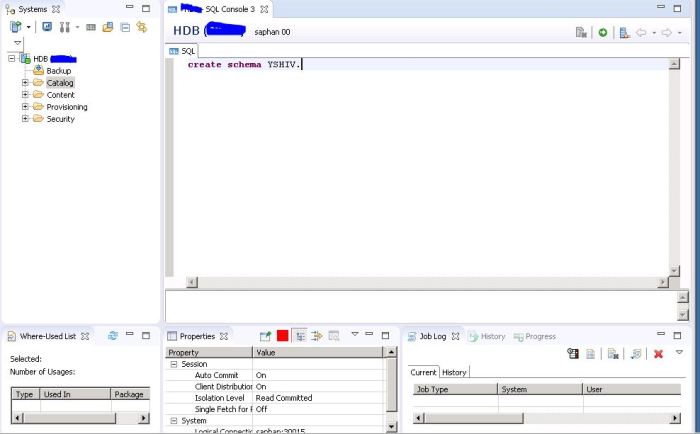Click the Add System icon in Systems

click(14, 27)
